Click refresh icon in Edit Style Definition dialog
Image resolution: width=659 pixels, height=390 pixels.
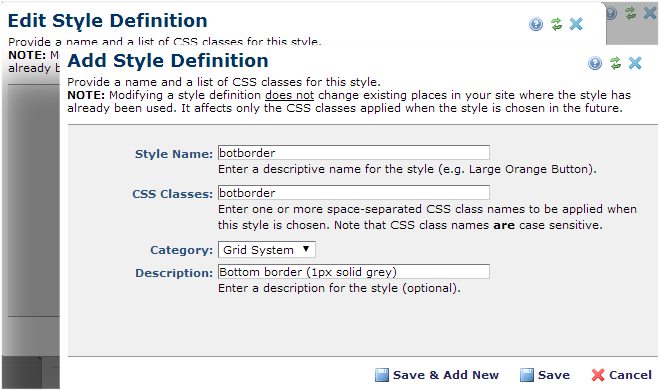(556, 24)
